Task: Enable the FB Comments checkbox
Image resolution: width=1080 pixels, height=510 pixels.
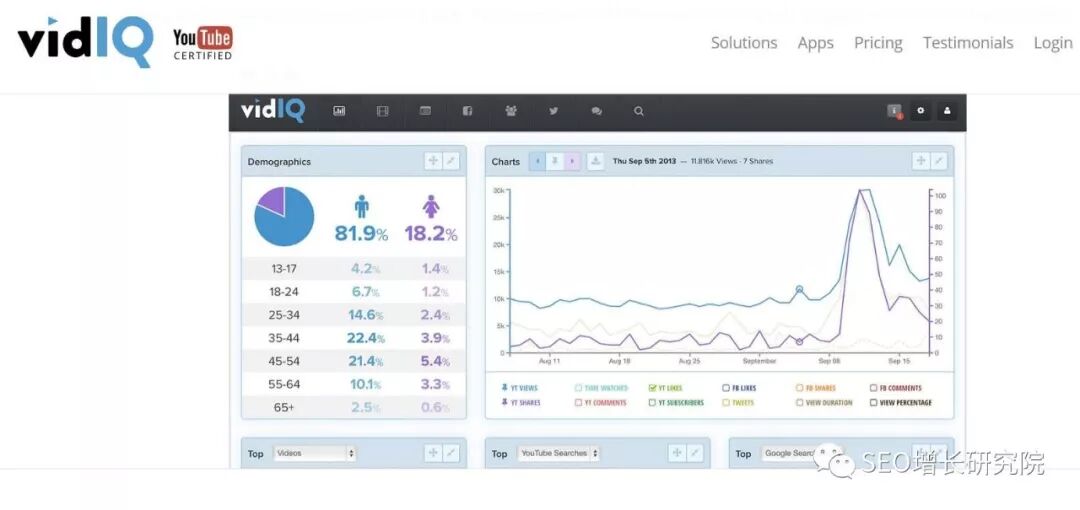Action: [x=873, y=388]
